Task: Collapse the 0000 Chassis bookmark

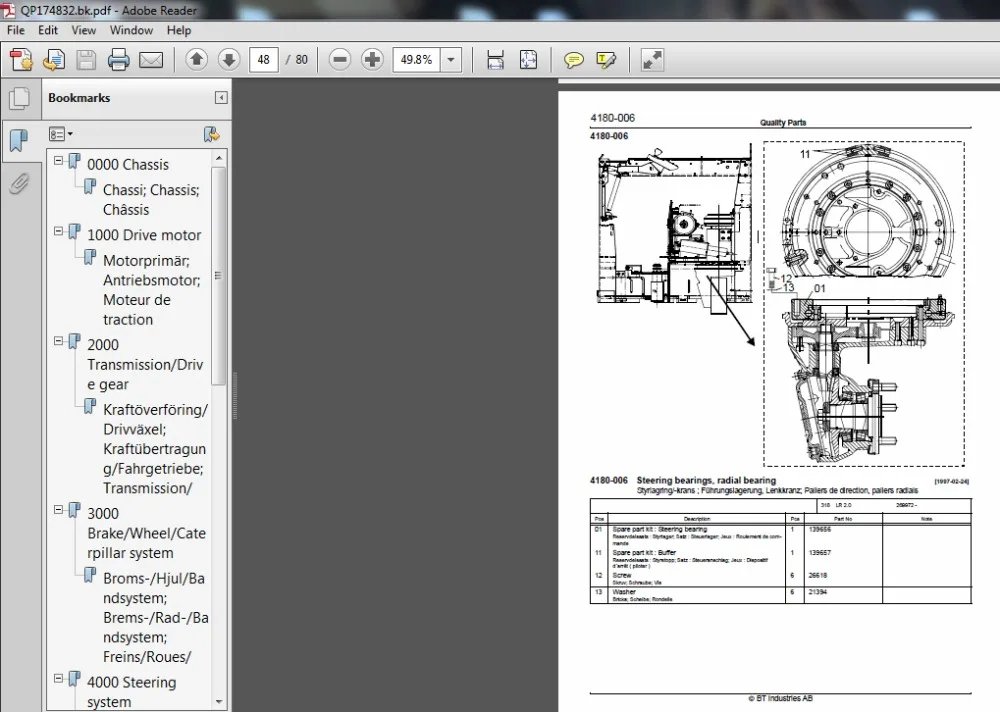Action: click(x=59, y=160)
